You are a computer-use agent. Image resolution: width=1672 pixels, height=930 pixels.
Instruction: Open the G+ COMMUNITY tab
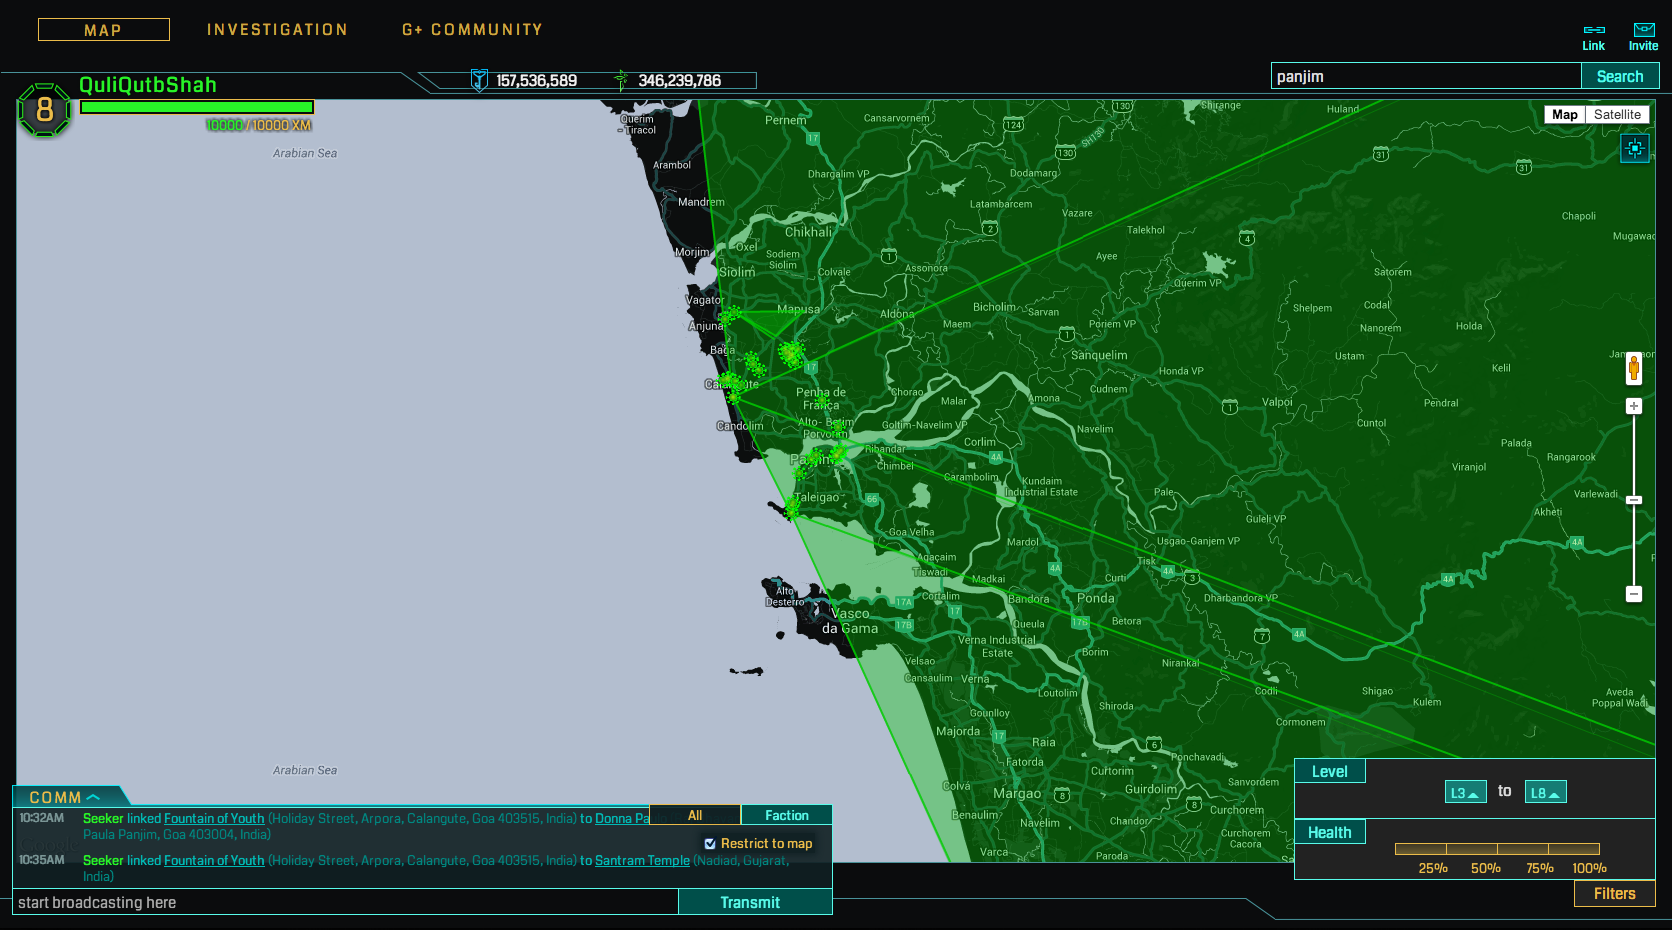point(472,30)
